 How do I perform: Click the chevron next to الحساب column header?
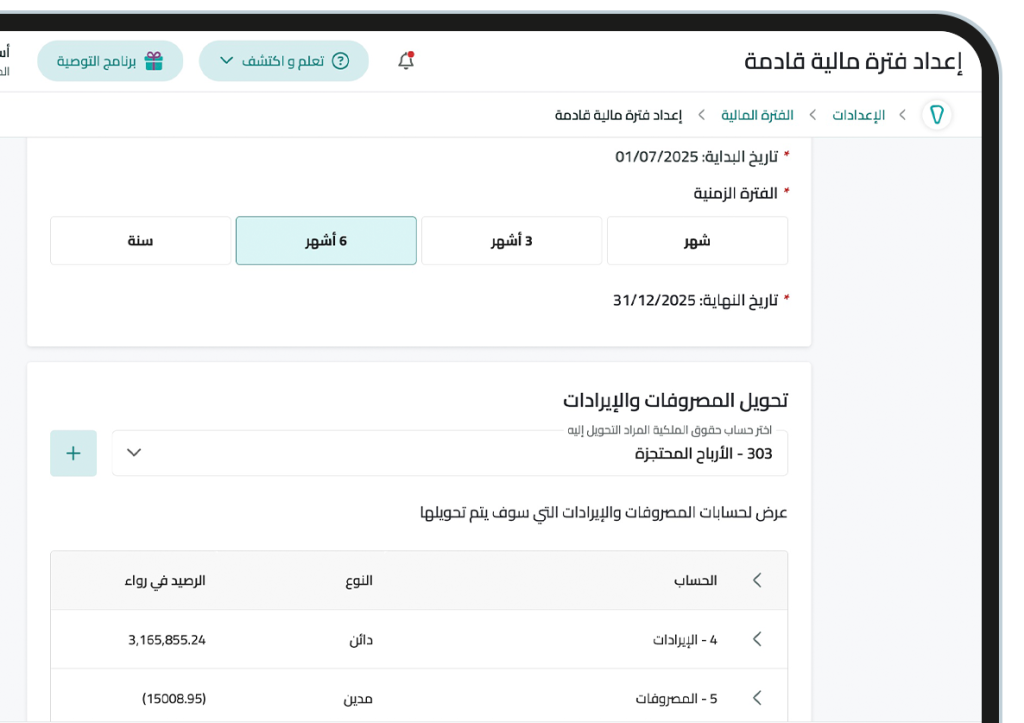(x=757, y=580)
